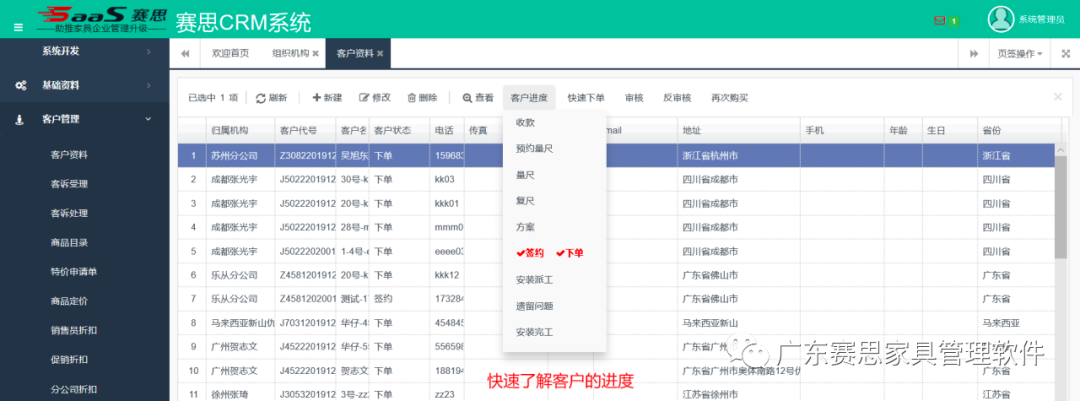Sort by the 客户代号 column header
Image resolution: width=1080 pixels, height=401 pixels.
click(x=305, y=130)
